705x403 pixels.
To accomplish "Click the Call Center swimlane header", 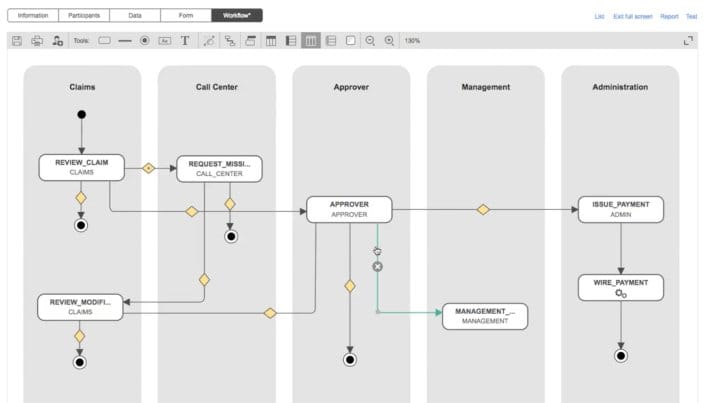I will (x=217, y=87).
